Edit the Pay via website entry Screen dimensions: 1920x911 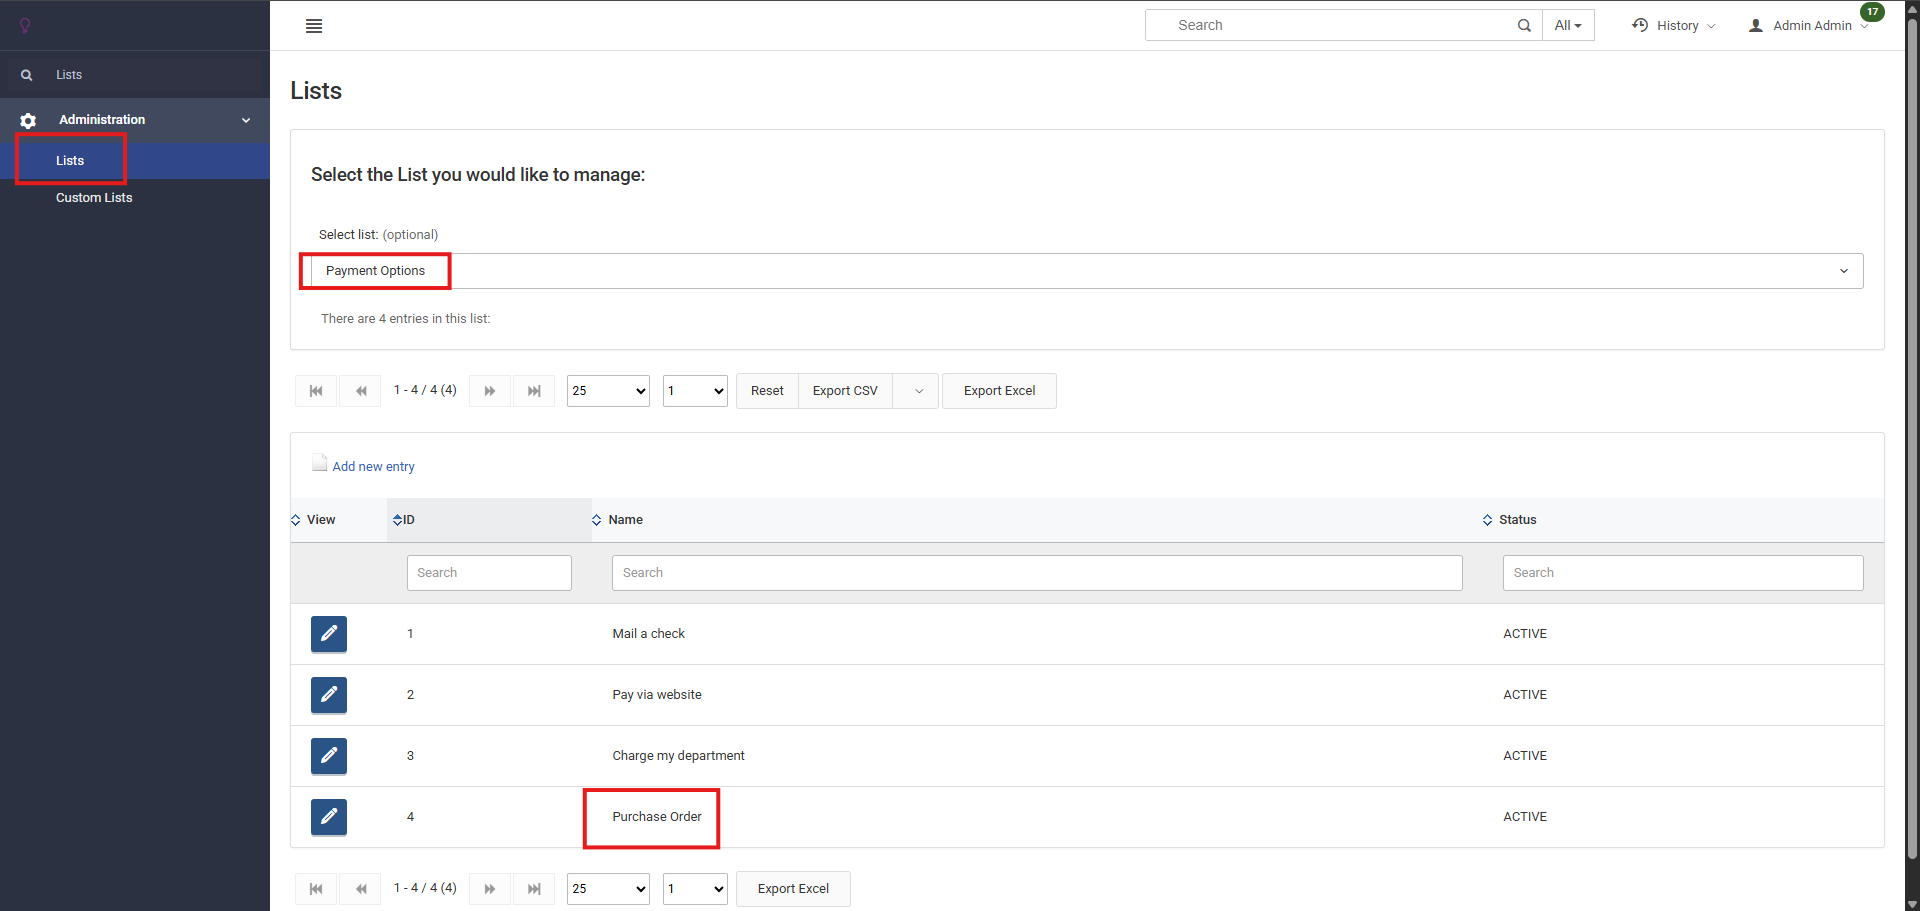[x=329, y=695]
